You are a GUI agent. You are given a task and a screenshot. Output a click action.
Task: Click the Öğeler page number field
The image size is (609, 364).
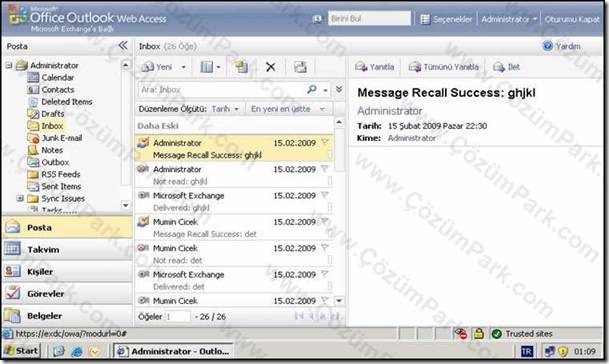(x=178, y=317)
